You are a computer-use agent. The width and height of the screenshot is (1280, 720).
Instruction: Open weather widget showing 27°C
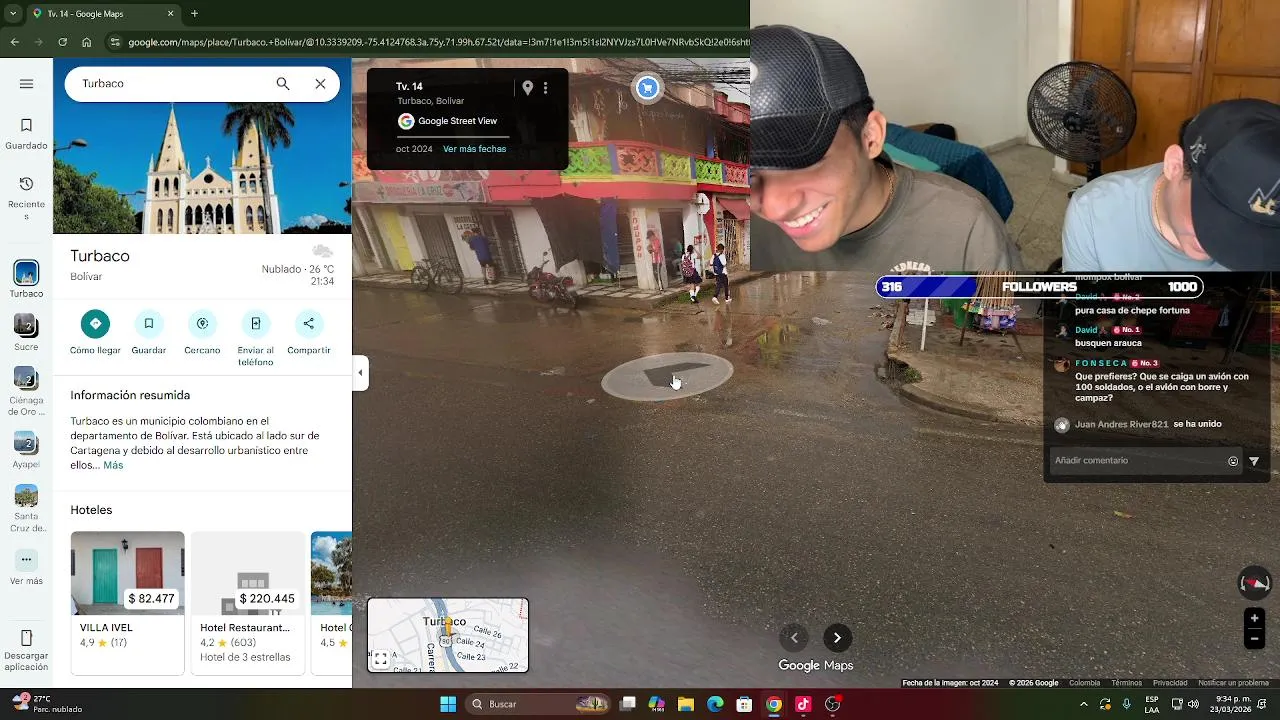click(x=47, y=704)
